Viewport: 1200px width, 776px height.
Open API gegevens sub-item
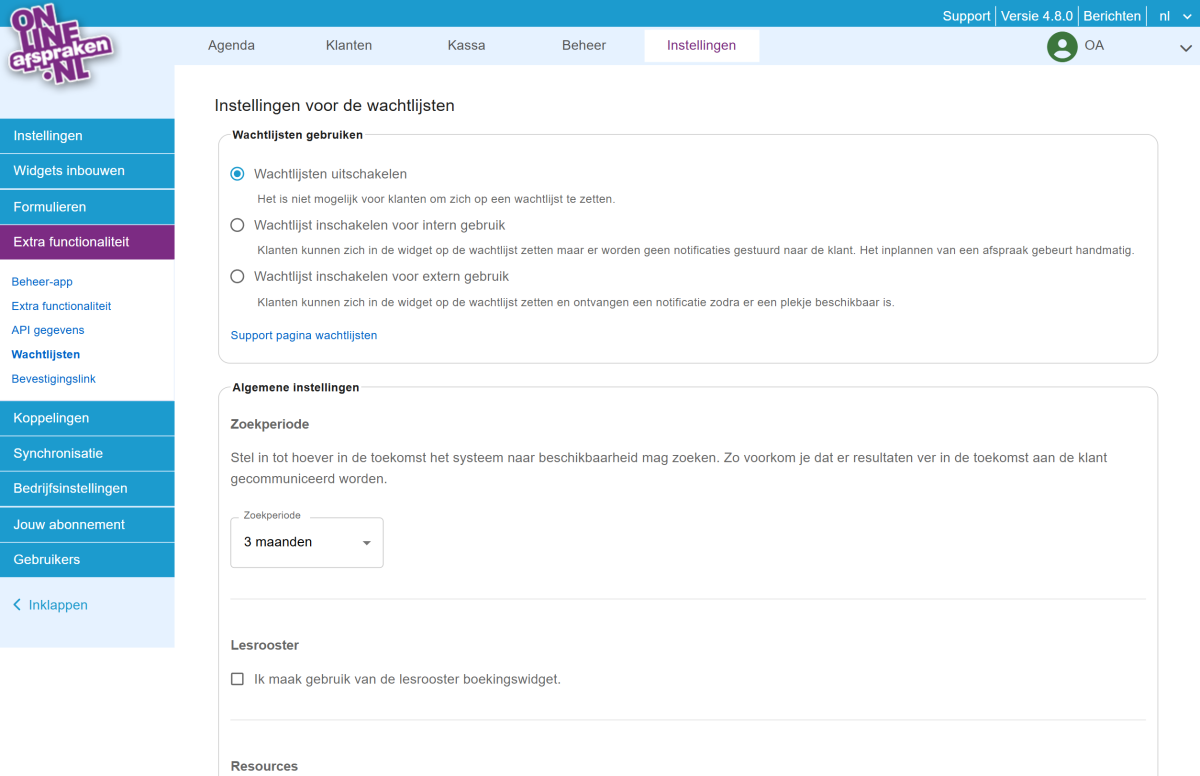tap(48, 330)
